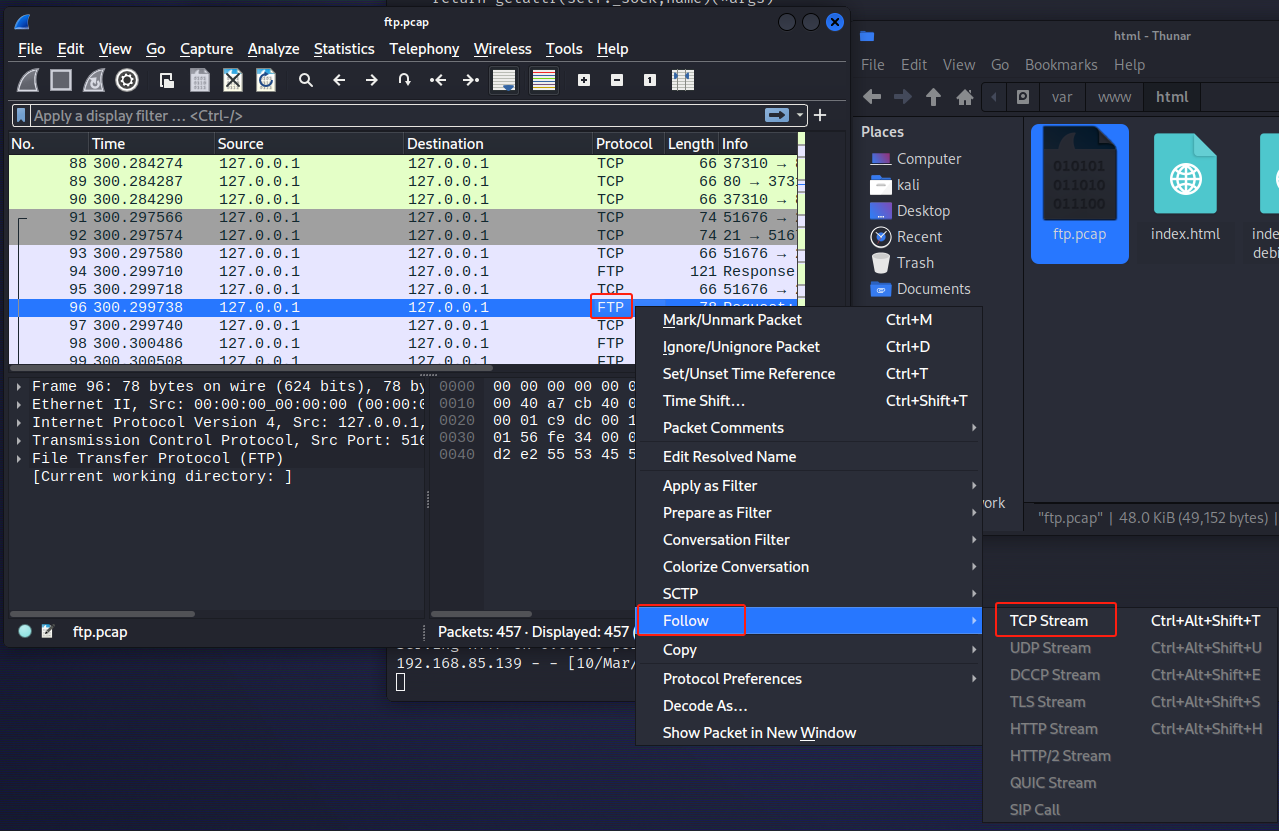The height and width of the screenshot is (831, 1279).
Task: Expand Transmission Control Protocol details
Action: pyautogui.click(x=20, y=441)
